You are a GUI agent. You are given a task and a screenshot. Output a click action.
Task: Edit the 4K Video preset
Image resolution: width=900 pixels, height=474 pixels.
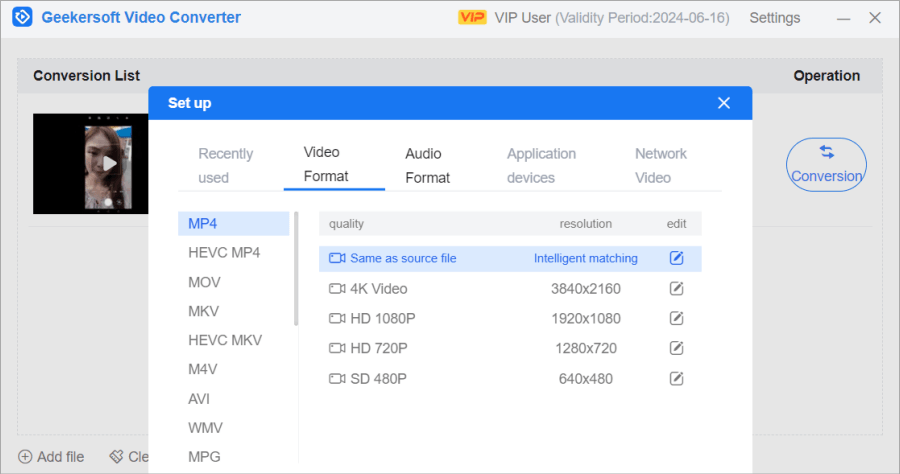click(x=676, y=289)
